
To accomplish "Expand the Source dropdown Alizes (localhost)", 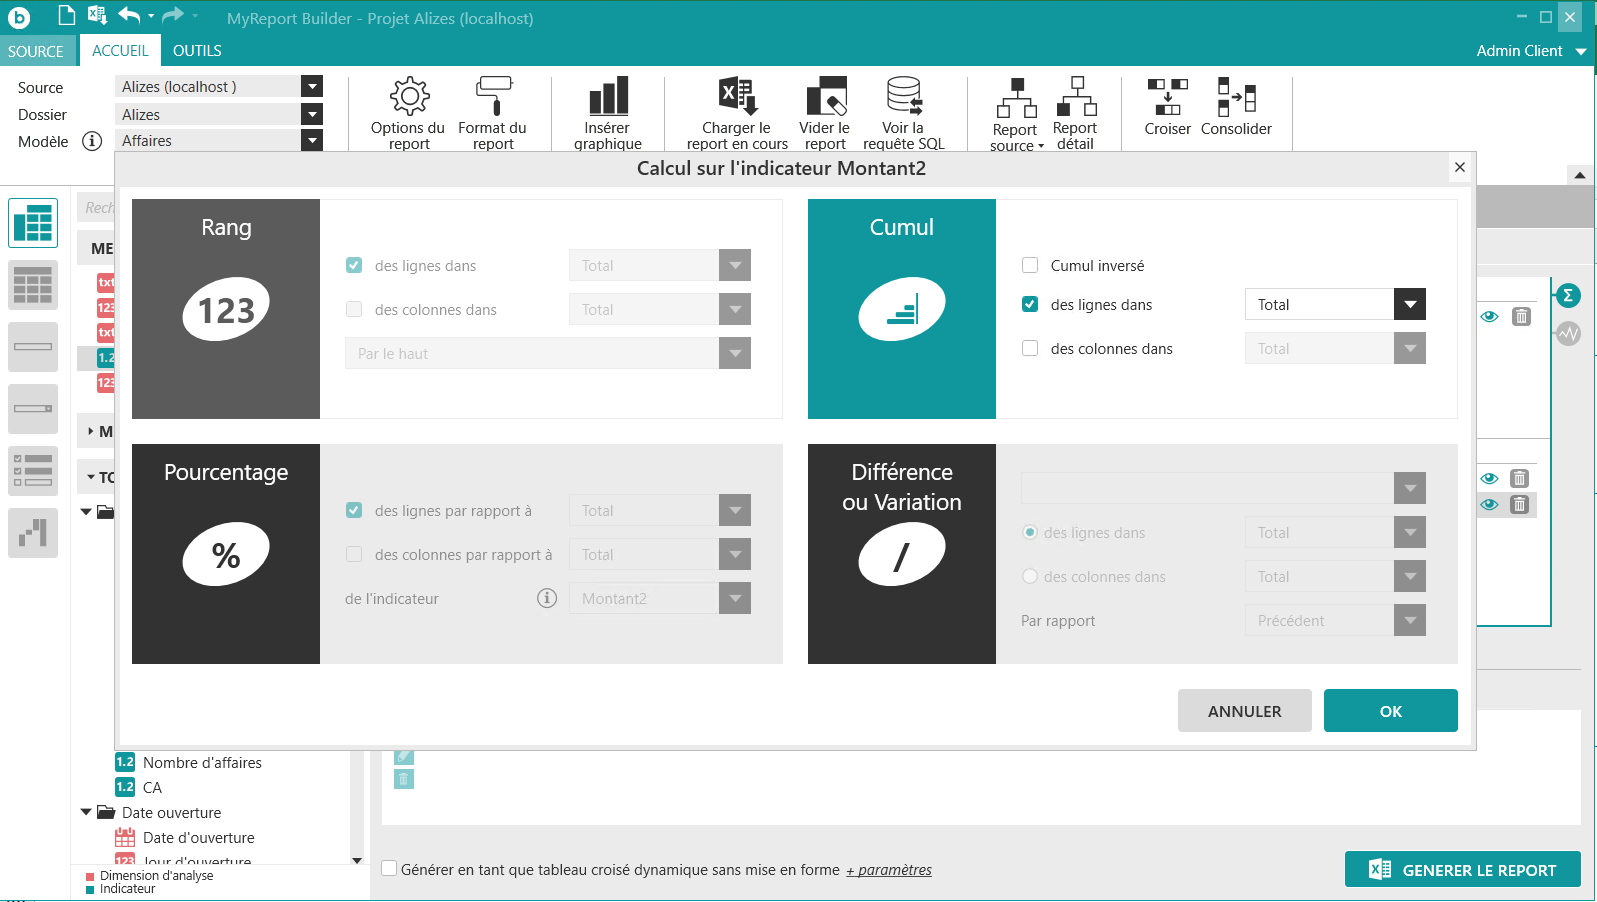I will pyautogui.click(x=312, y=87).
